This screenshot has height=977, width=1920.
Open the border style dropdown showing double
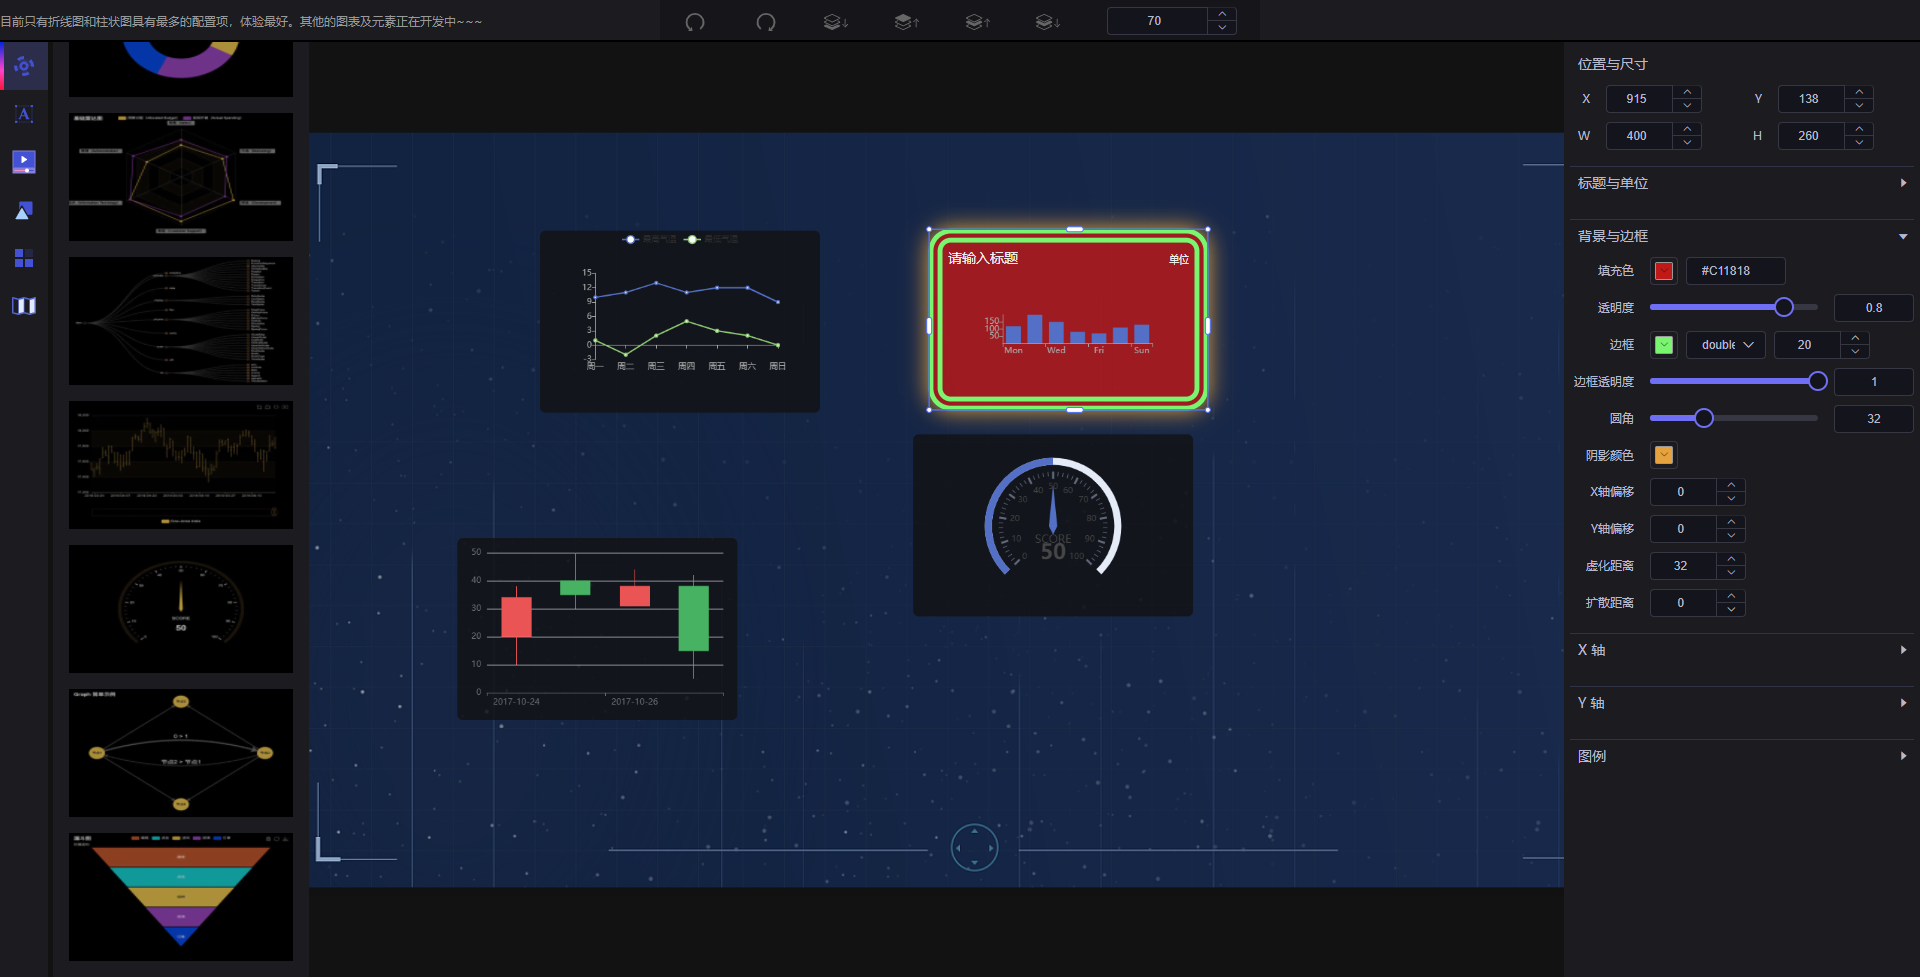(x=1726, y=345)
